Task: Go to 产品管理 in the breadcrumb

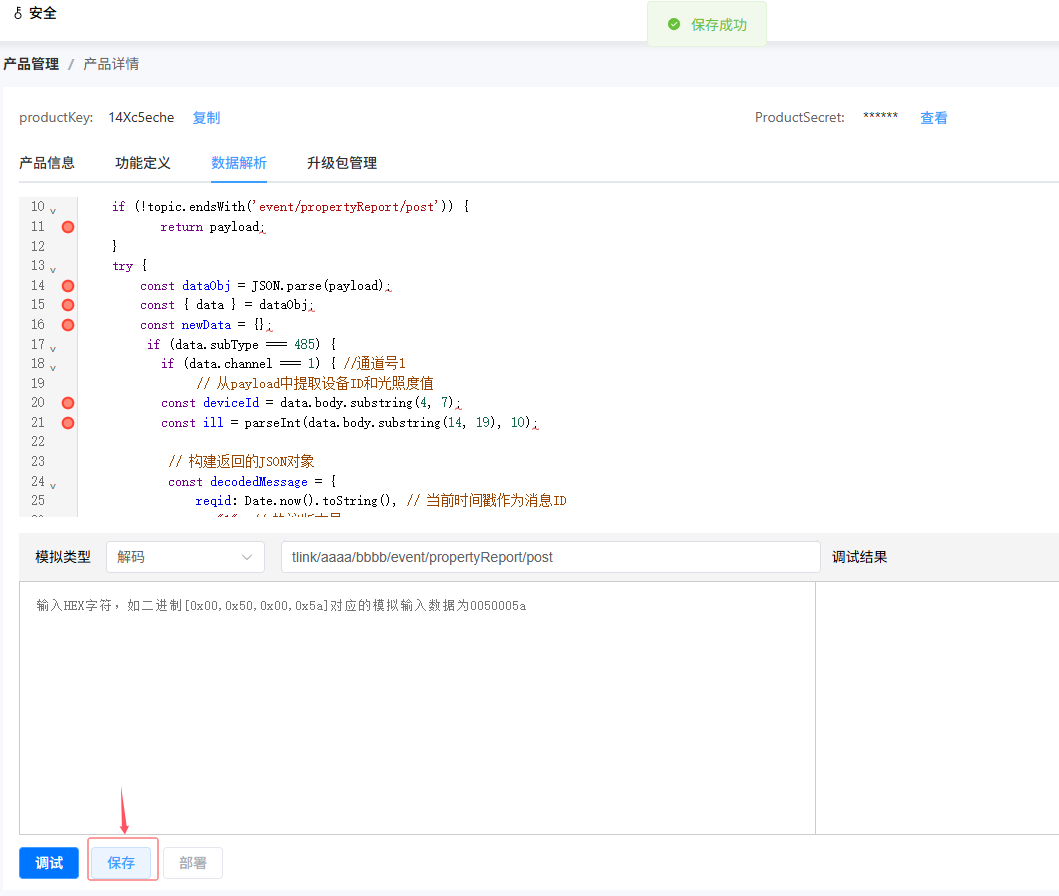Action: (31, 64)
